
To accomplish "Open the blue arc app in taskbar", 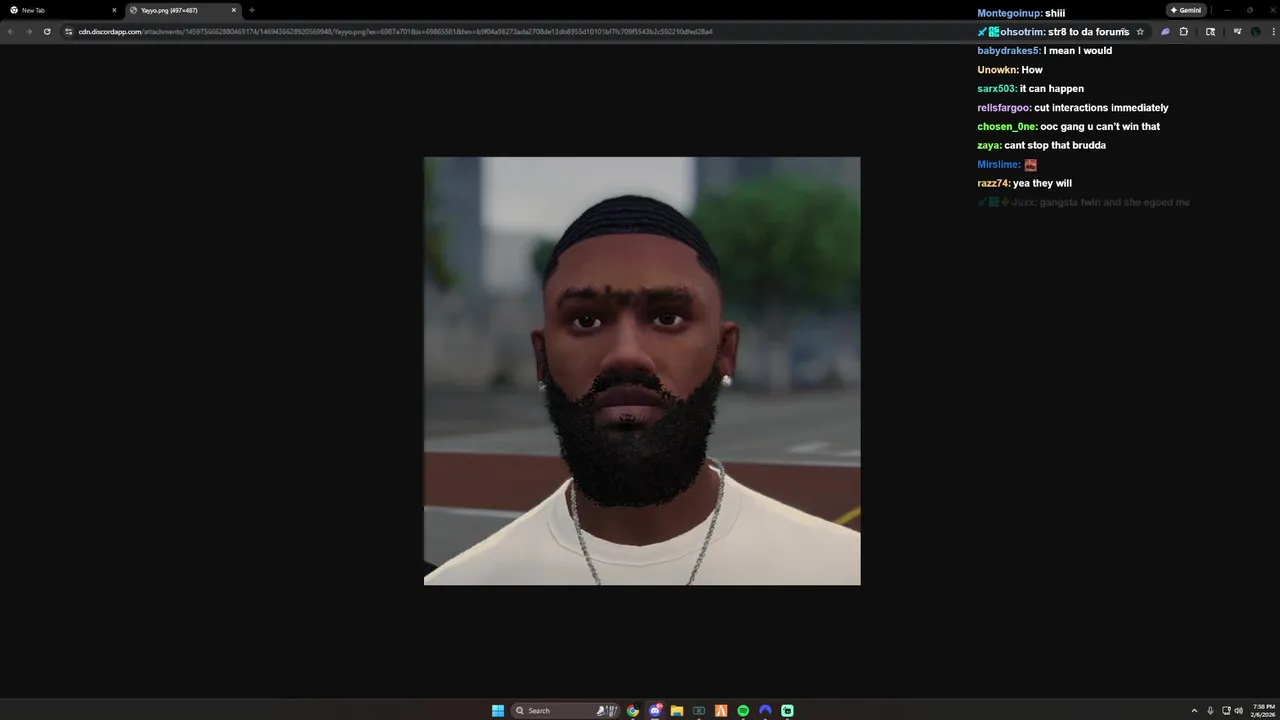I will point(765,710).
